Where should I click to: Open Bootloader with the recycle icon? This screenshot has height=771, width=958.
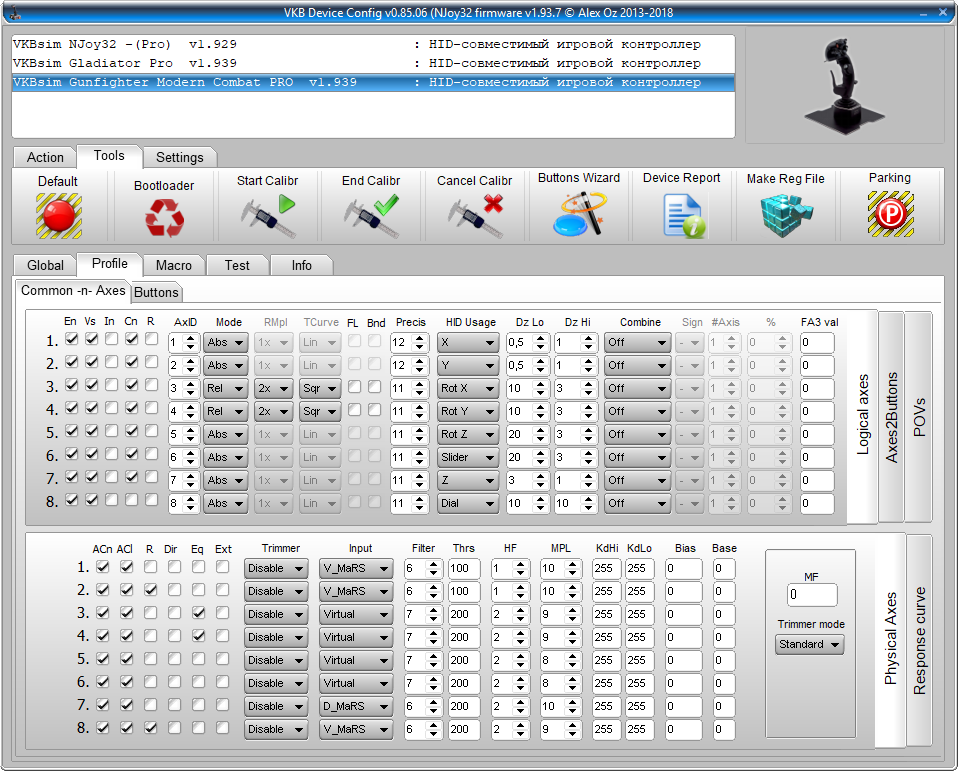coord(163,218)
